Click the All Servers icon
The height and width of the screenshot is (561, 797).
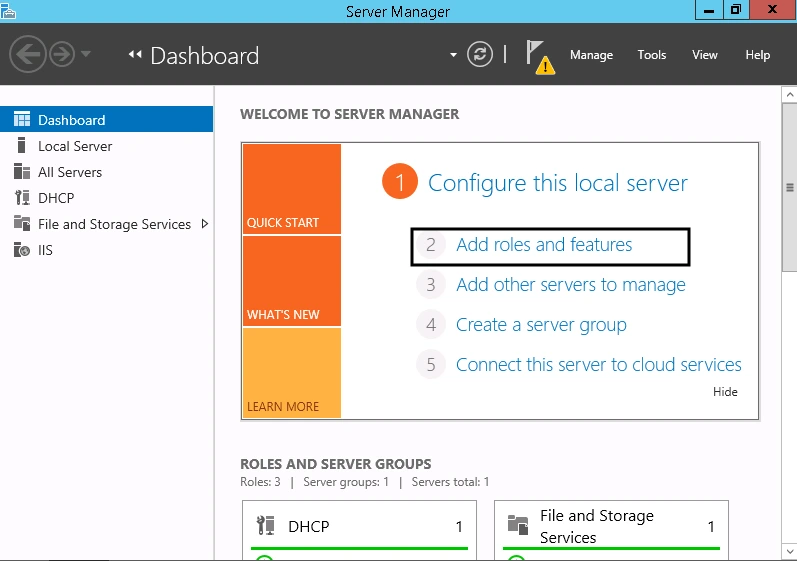[x=22, y=171]
